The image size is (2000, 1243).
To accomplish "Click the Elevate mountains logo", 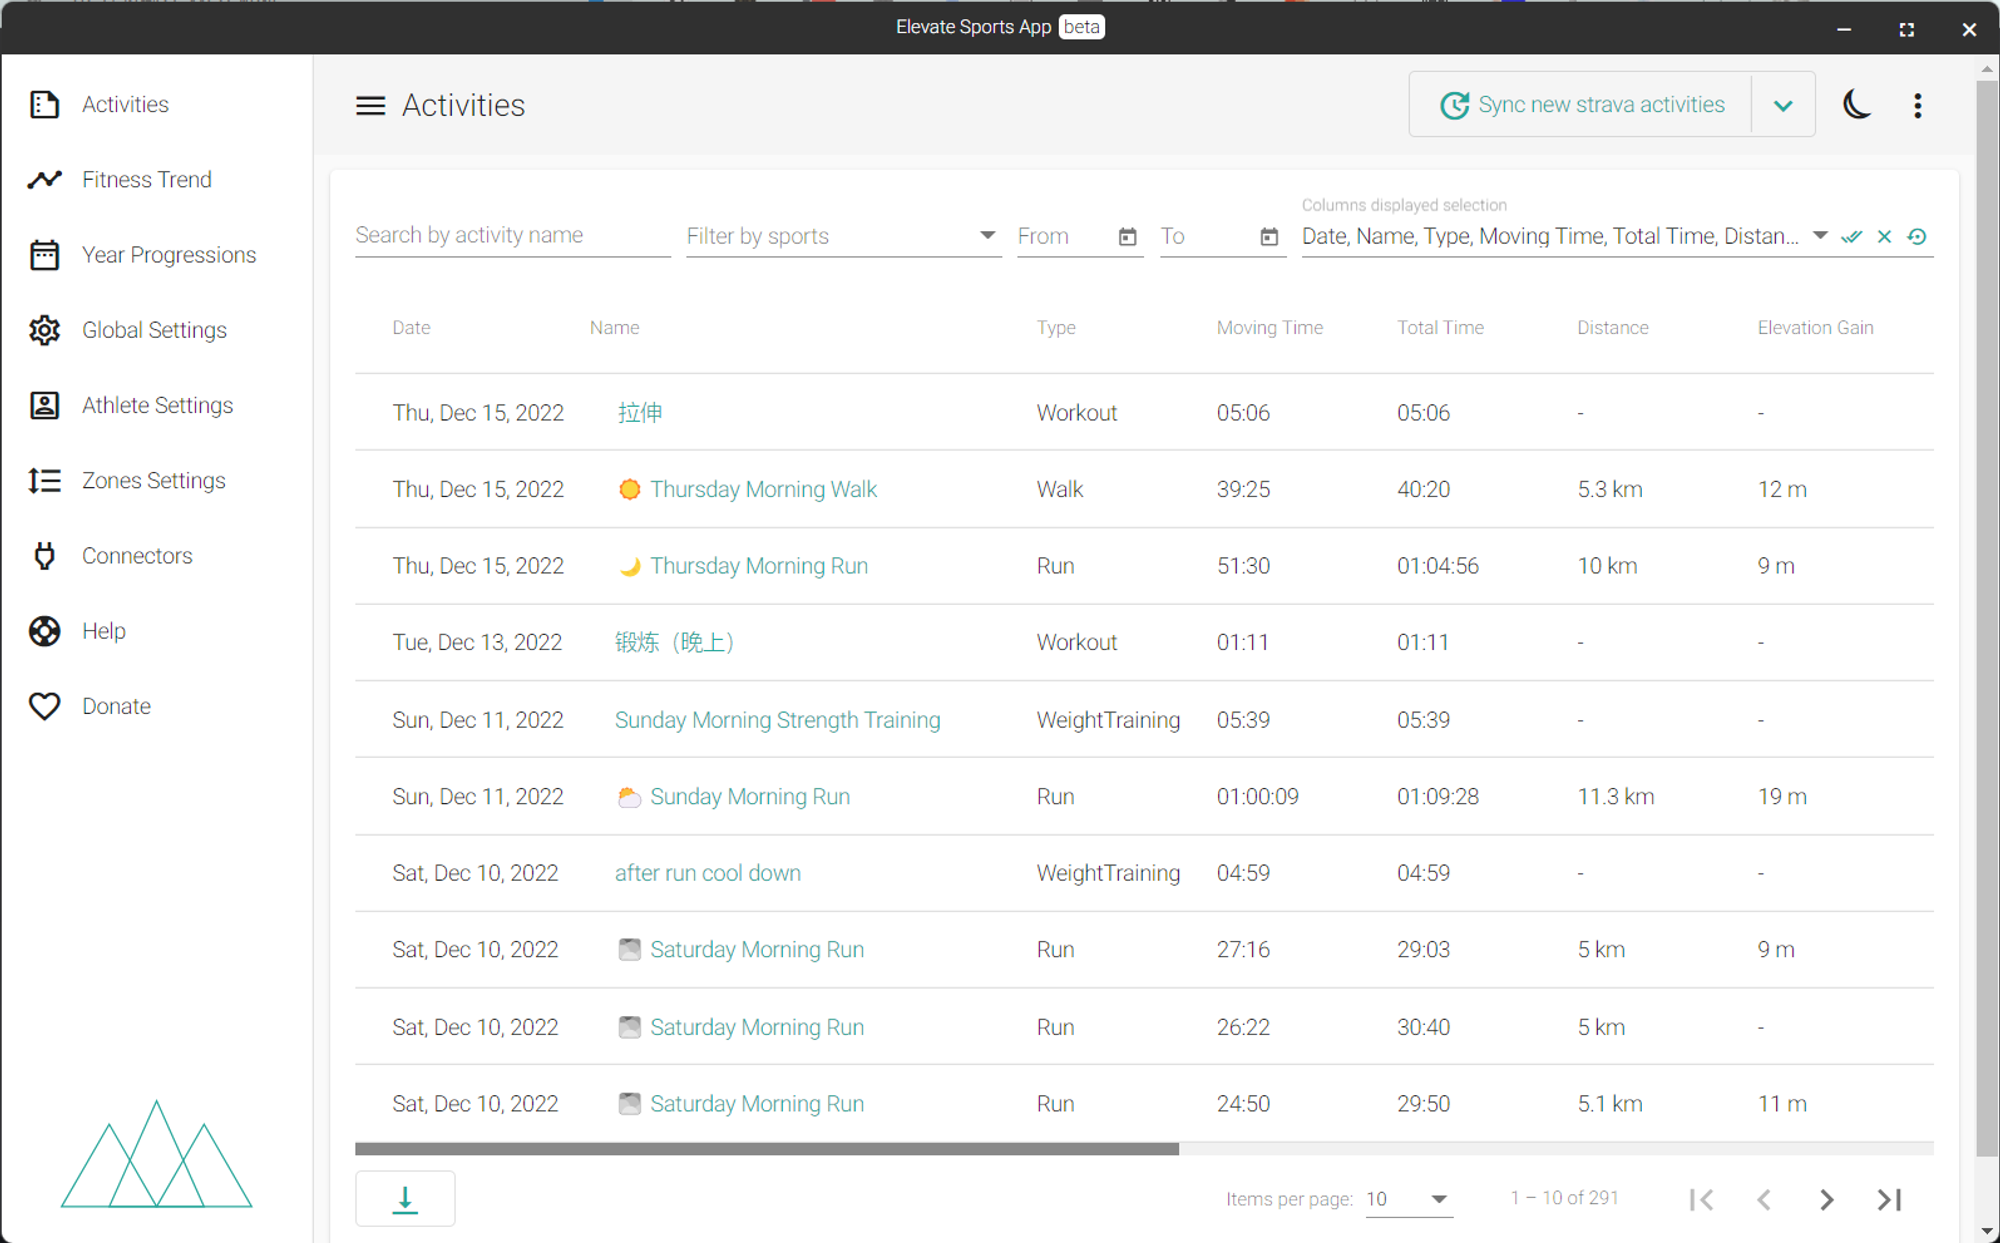I will click(x=156, y=1154).
